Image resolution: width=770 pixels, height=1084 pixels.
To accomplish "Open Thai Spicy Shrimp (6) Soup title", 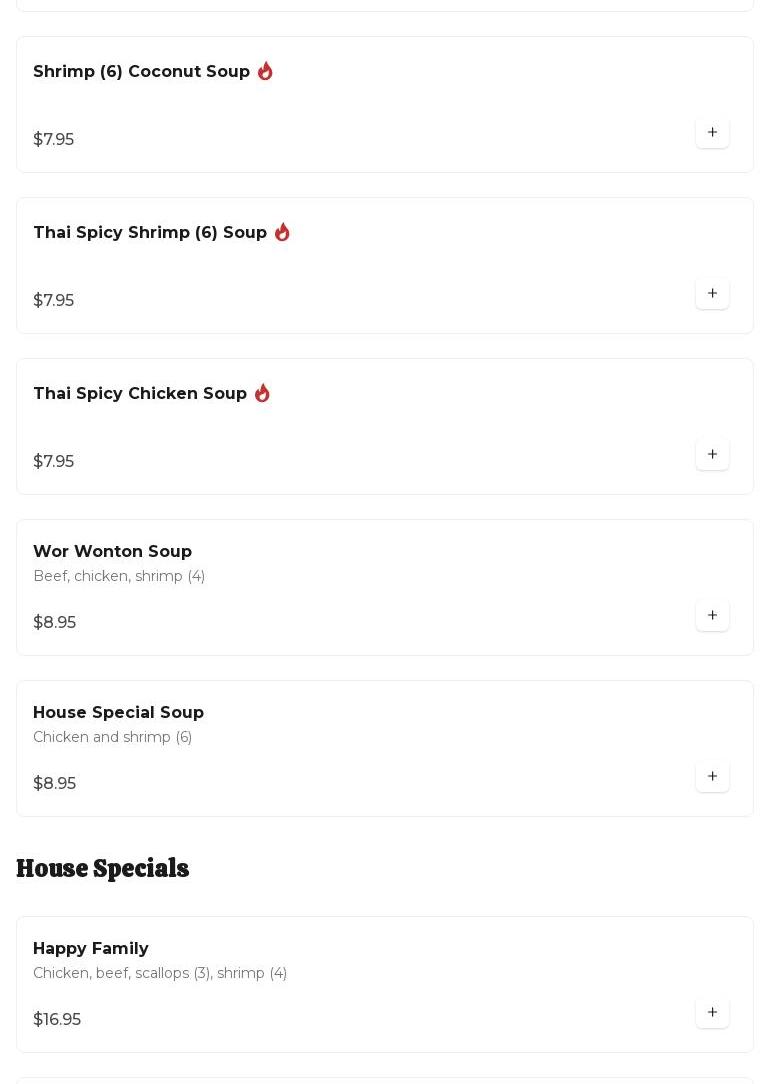I will (x=150, y=233).
